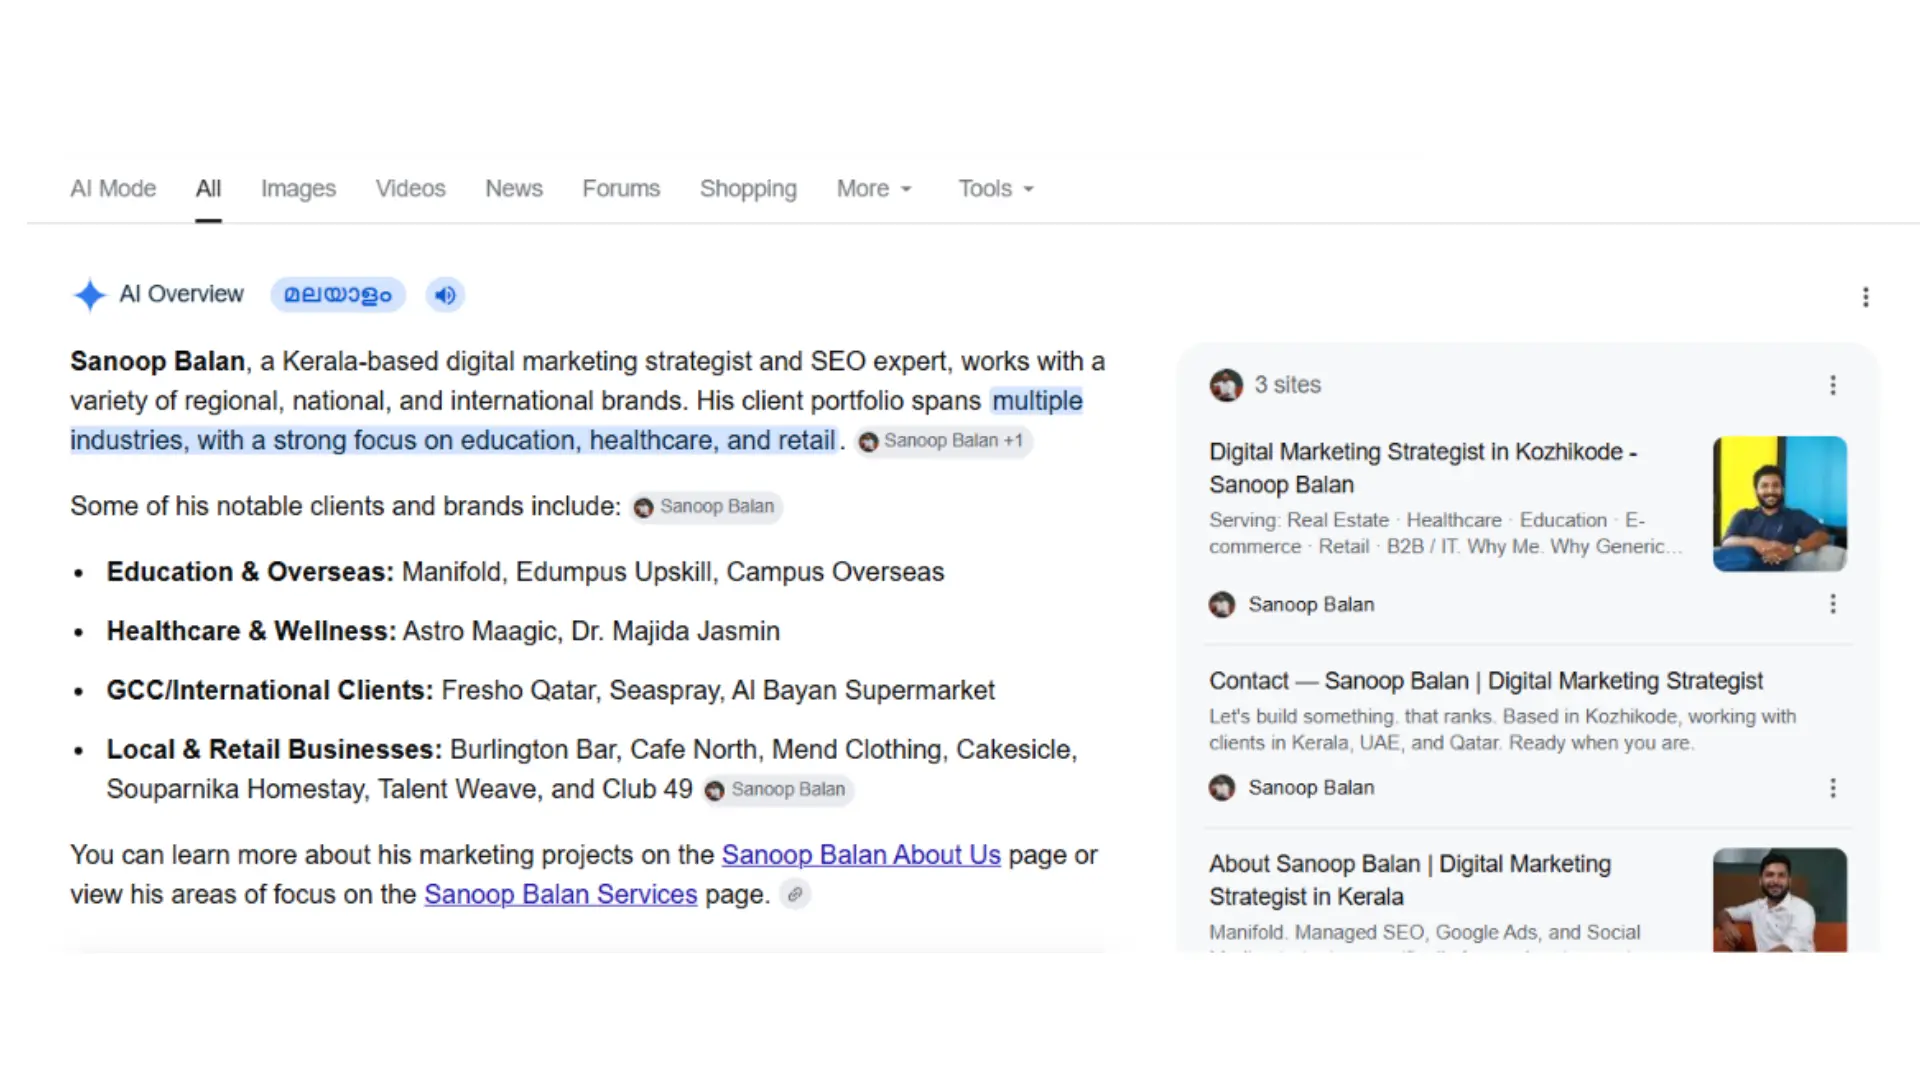Click Sanoop Balan favicon under Contact result
The width and height of the screenshot is (1920, 1080).
pyautogui.click(x=1222, y=788)
